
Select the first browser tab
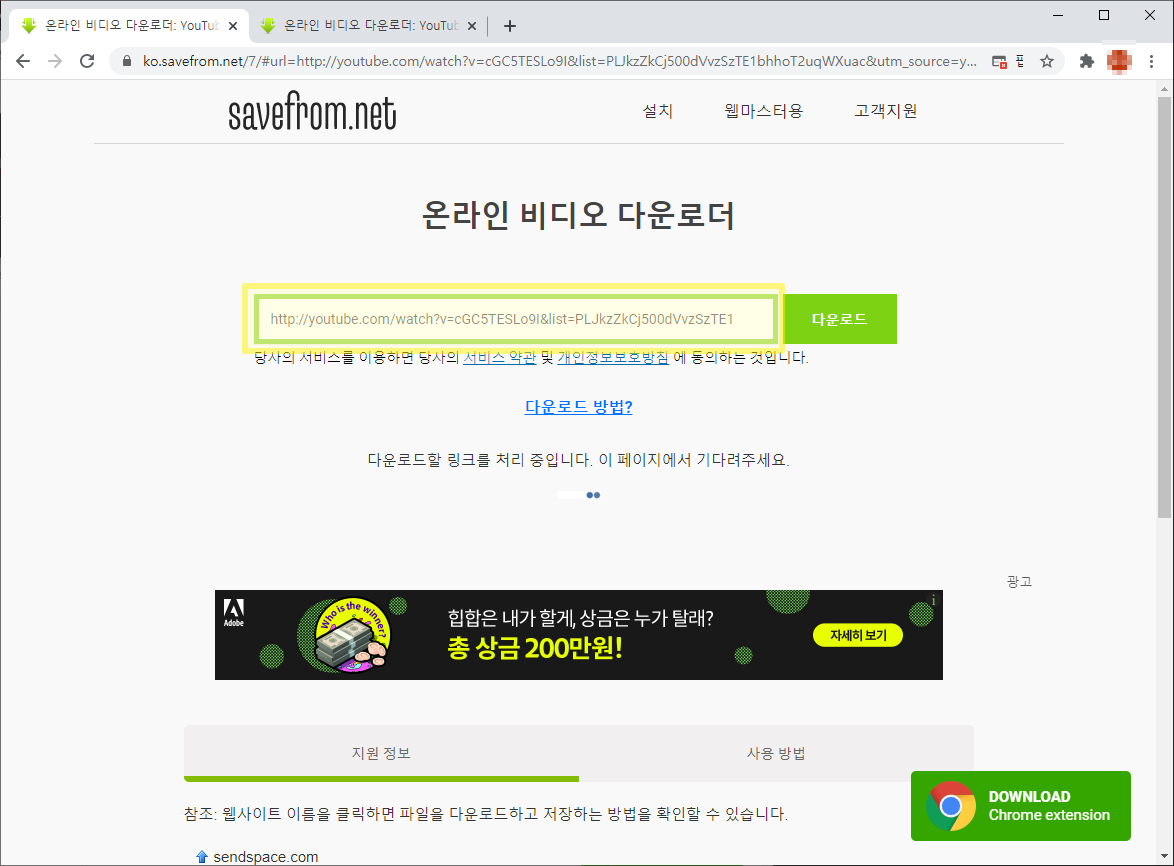coord(129,25)
